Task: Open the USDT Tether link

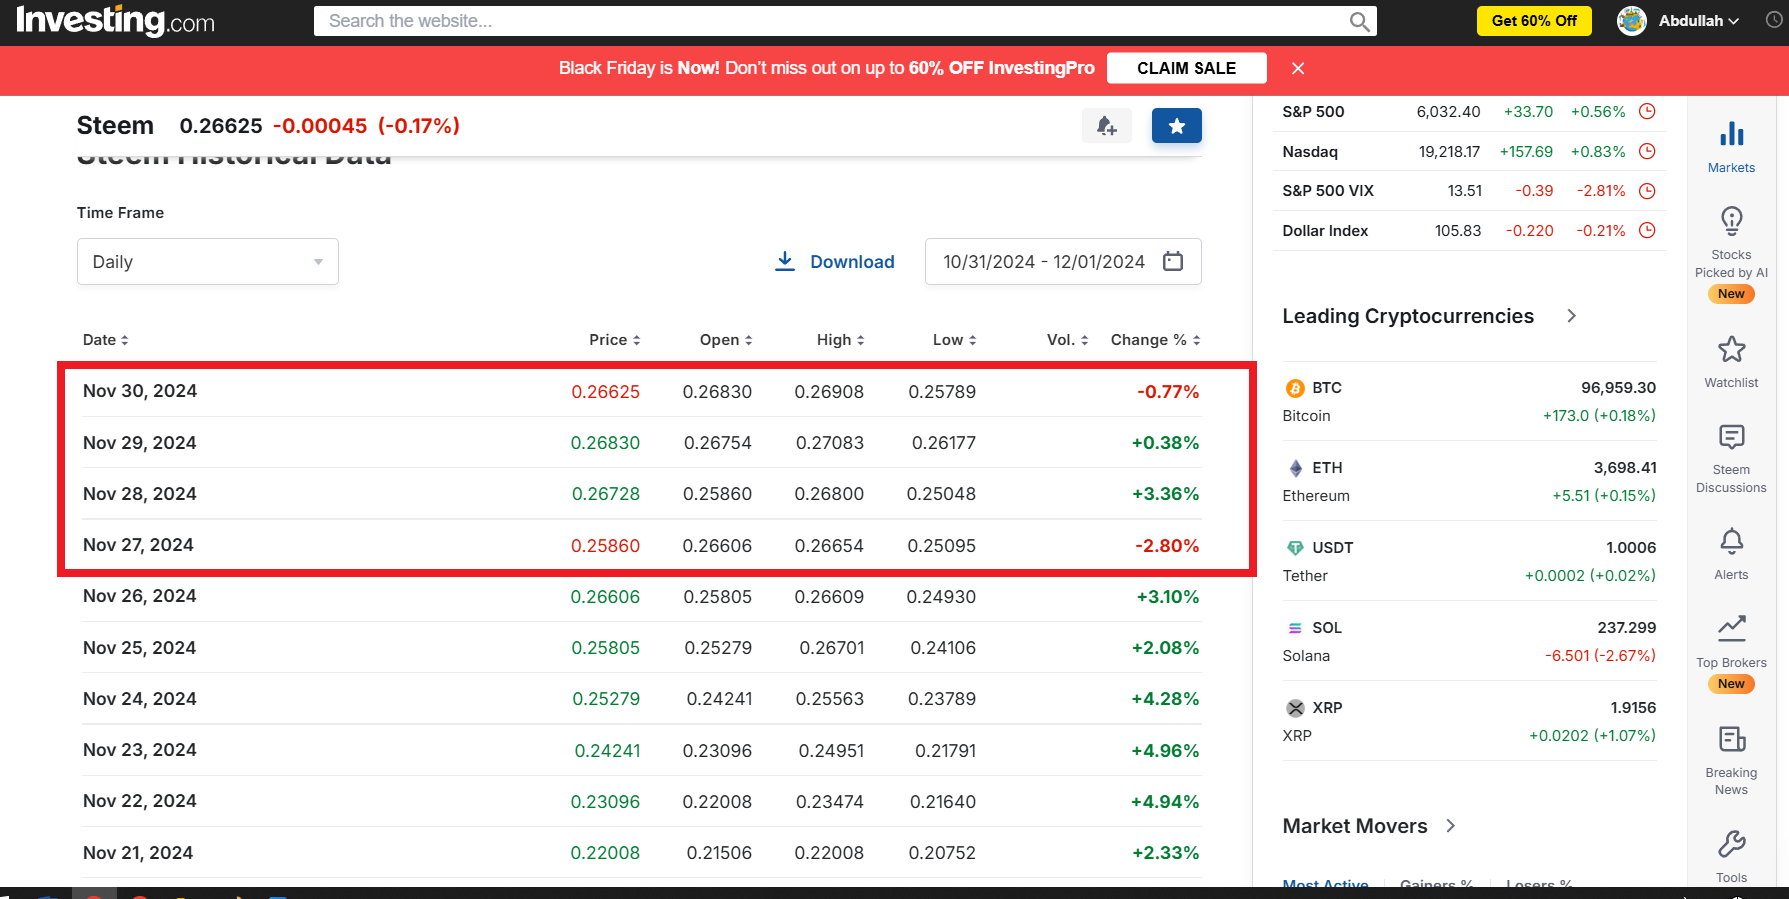Action: (1332, 548)
